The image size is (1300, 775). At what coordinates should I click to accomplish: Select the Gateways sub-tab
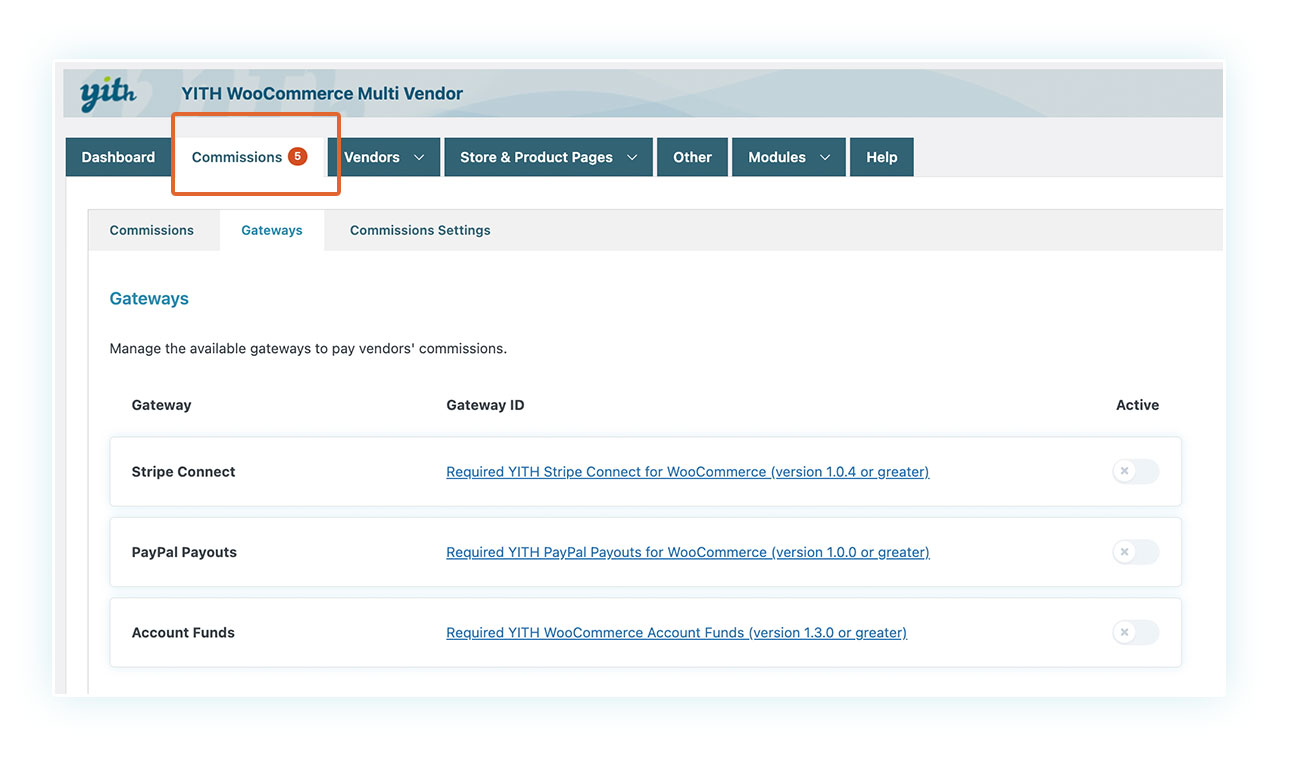pos(272,230)
